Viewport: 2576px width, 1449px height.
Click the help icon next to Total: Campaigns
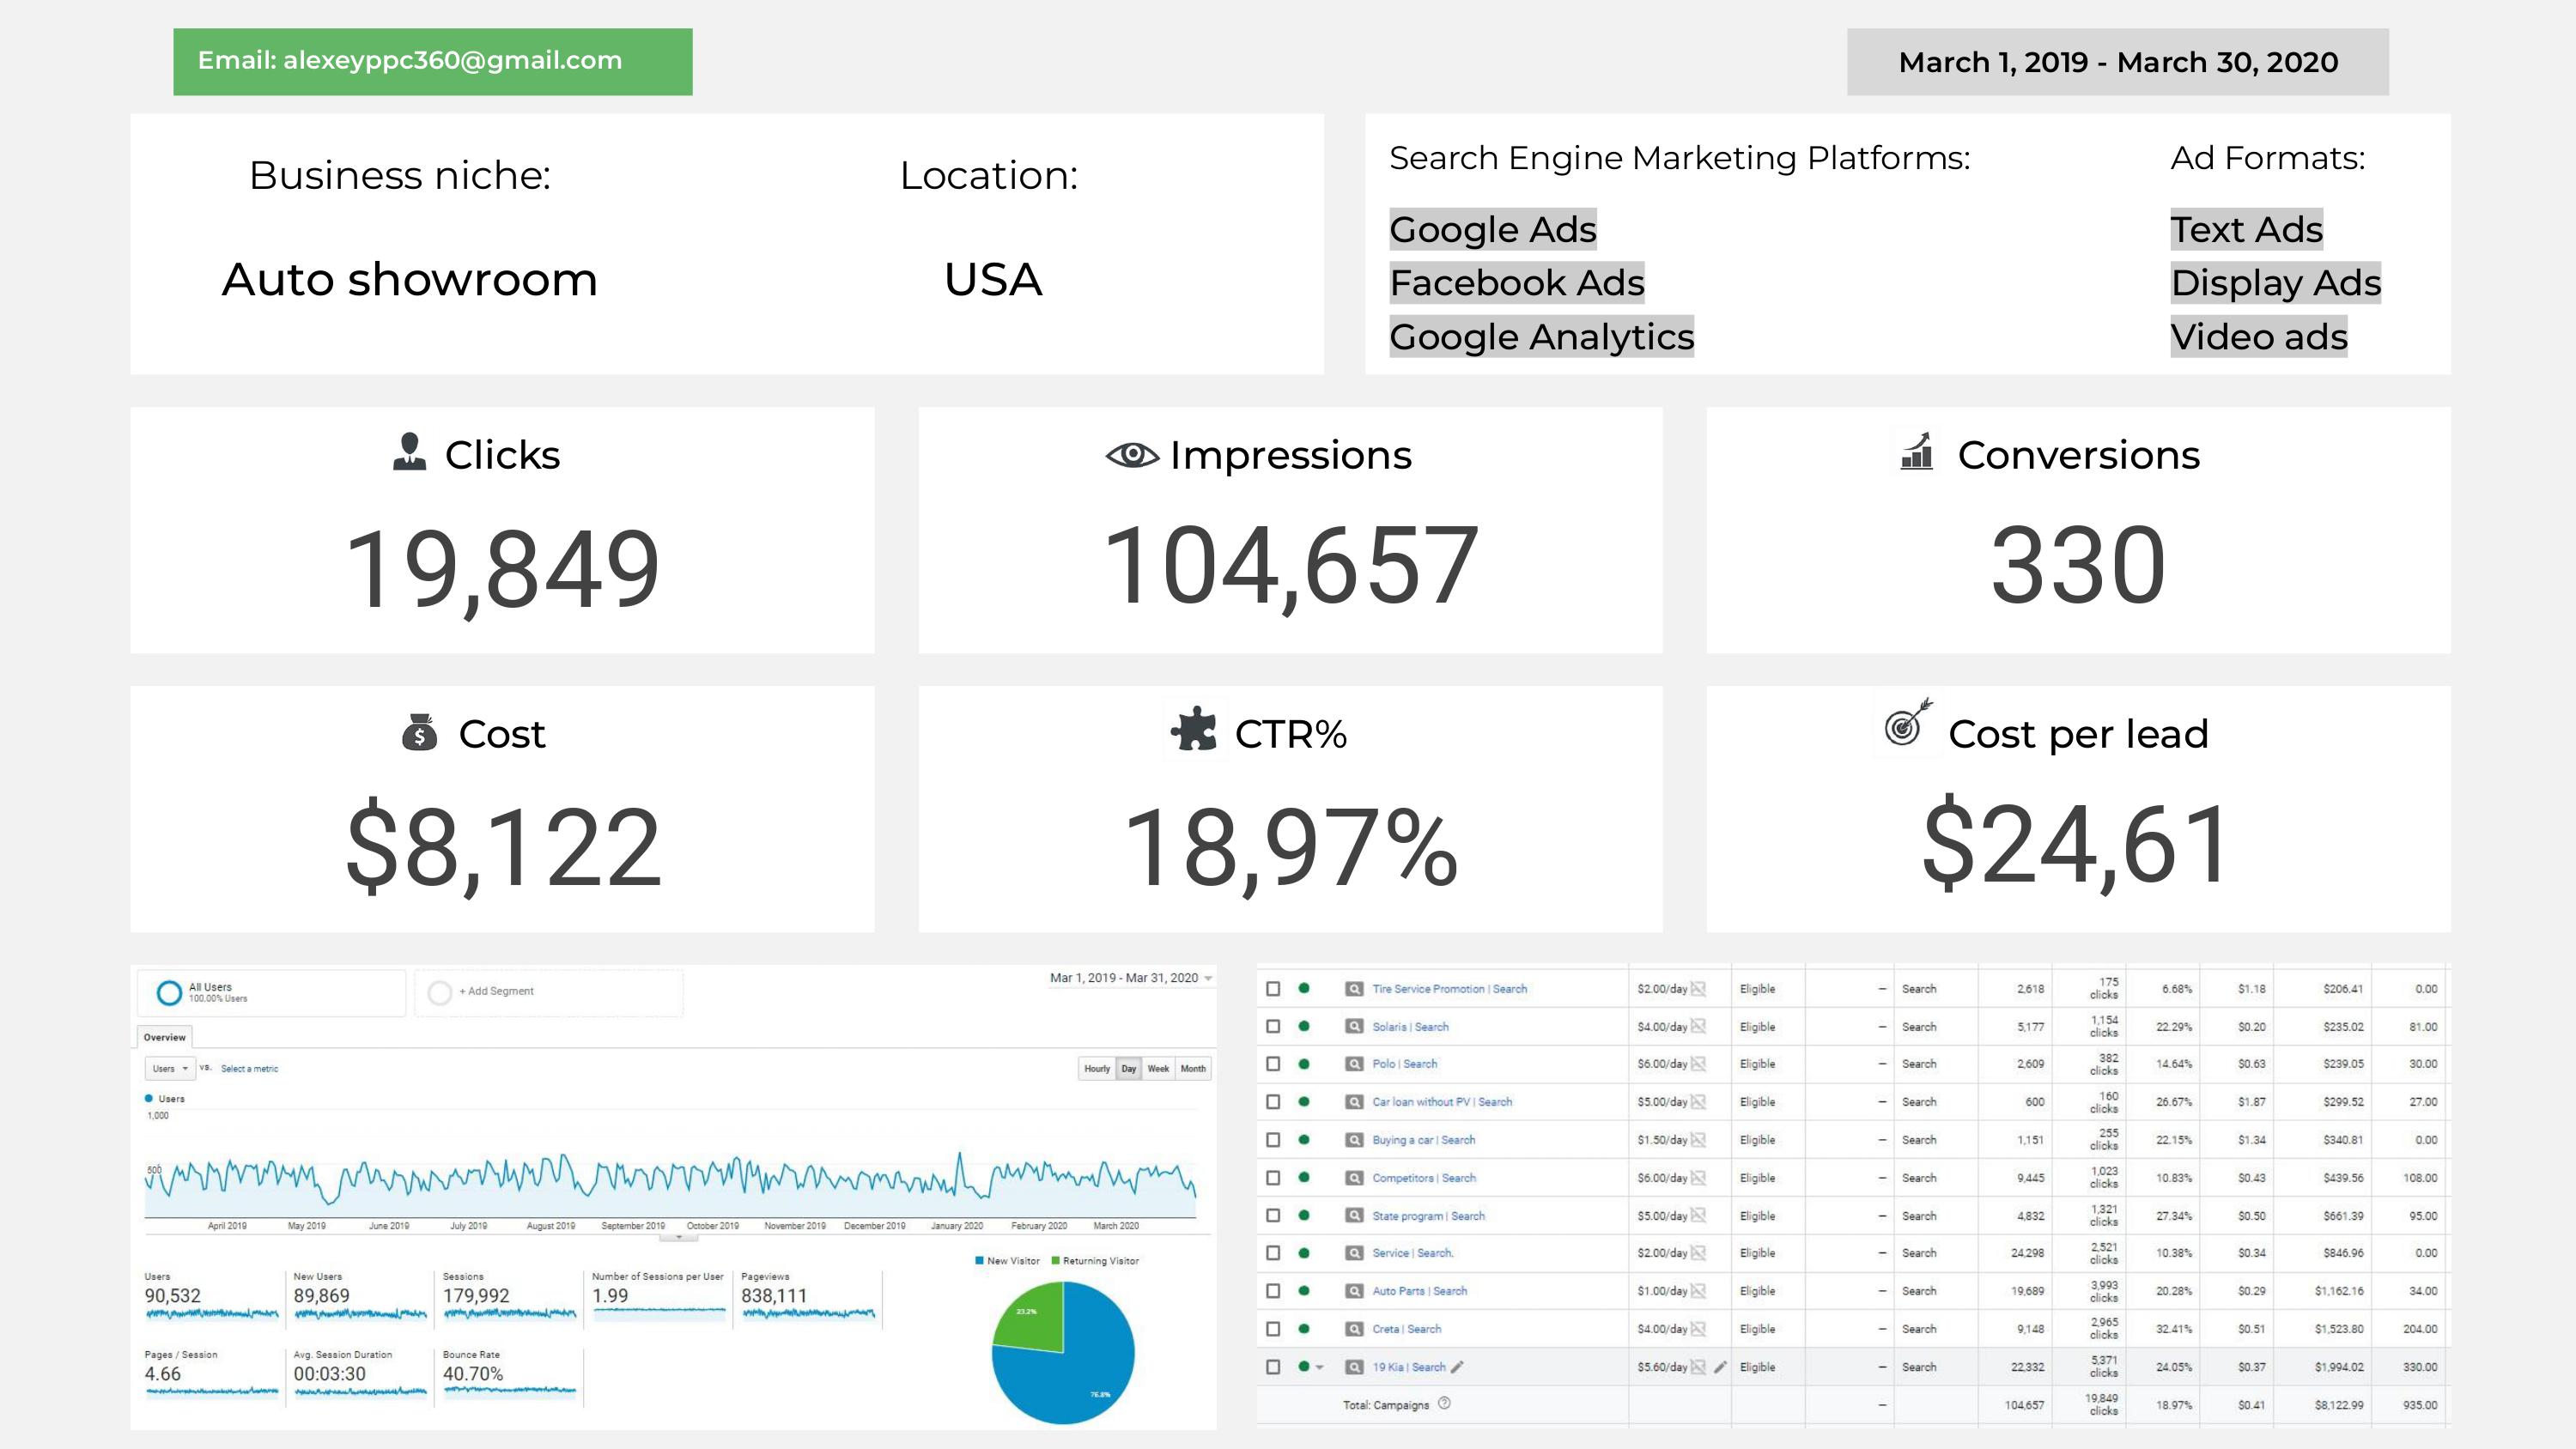[x=1444, y=1404]
